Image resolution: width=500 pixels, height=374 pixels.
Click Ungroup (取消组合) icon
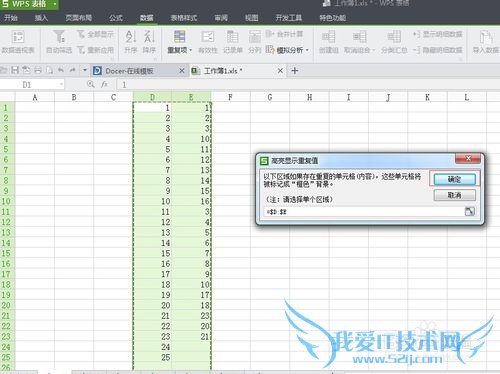359,37
